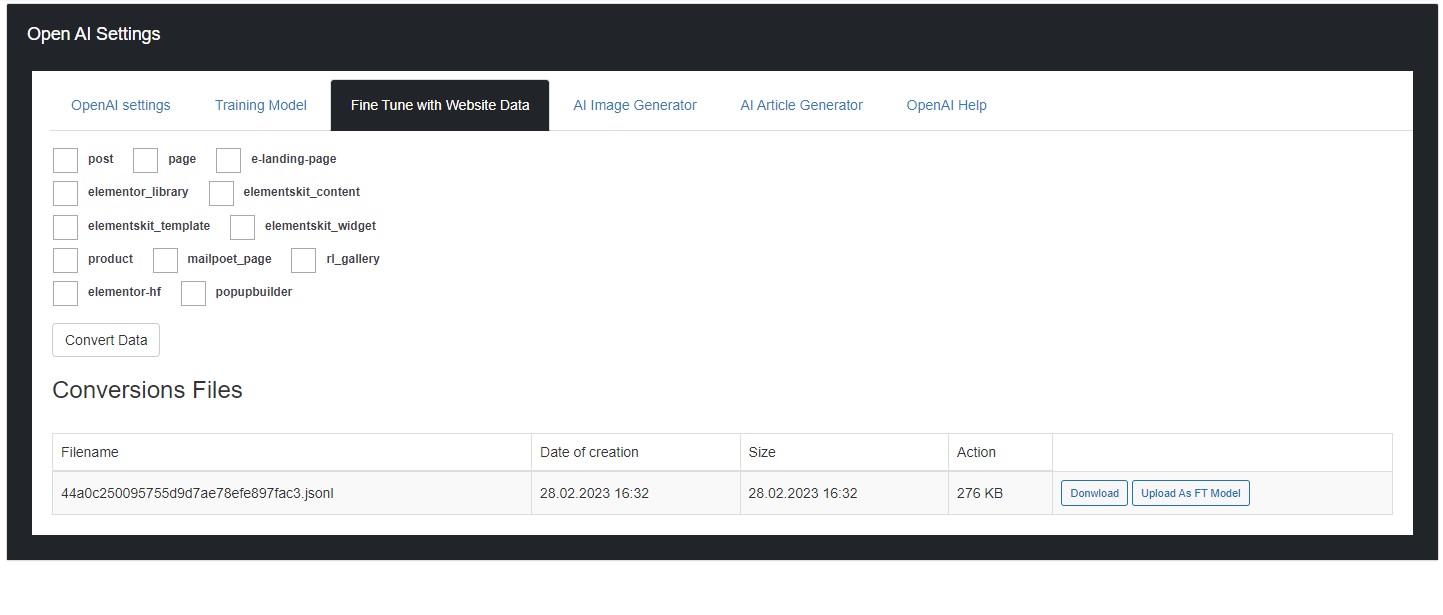Click the Convert Data button
Viewport: 1443px width, 615px height.
[106, 340]
